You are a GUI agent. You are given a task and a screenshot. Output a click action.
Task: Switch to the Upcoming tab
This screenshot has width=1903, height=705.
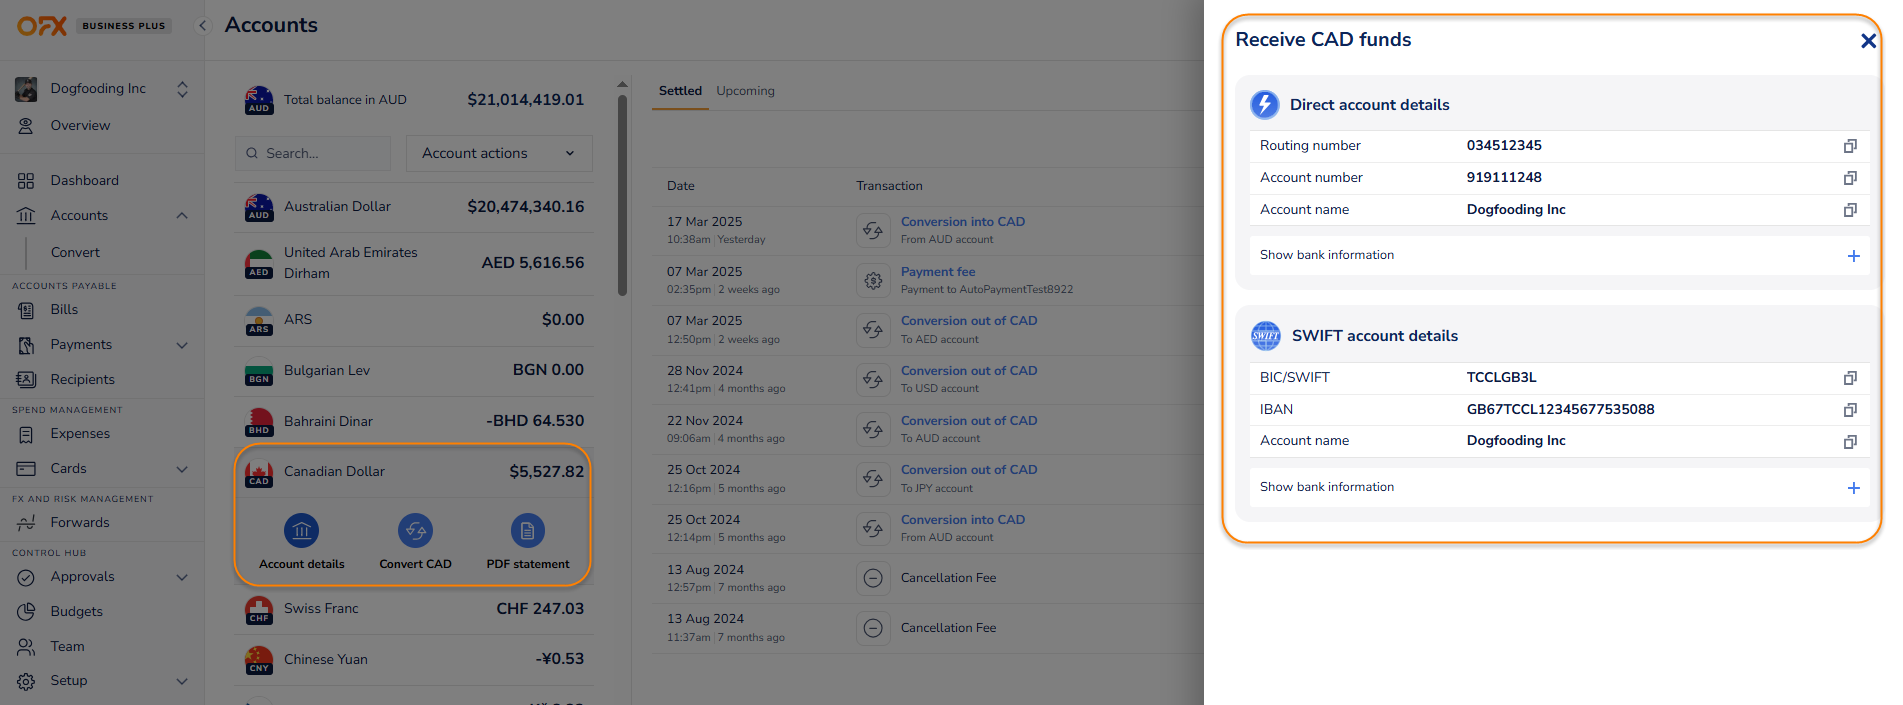[x=745, y=91]
